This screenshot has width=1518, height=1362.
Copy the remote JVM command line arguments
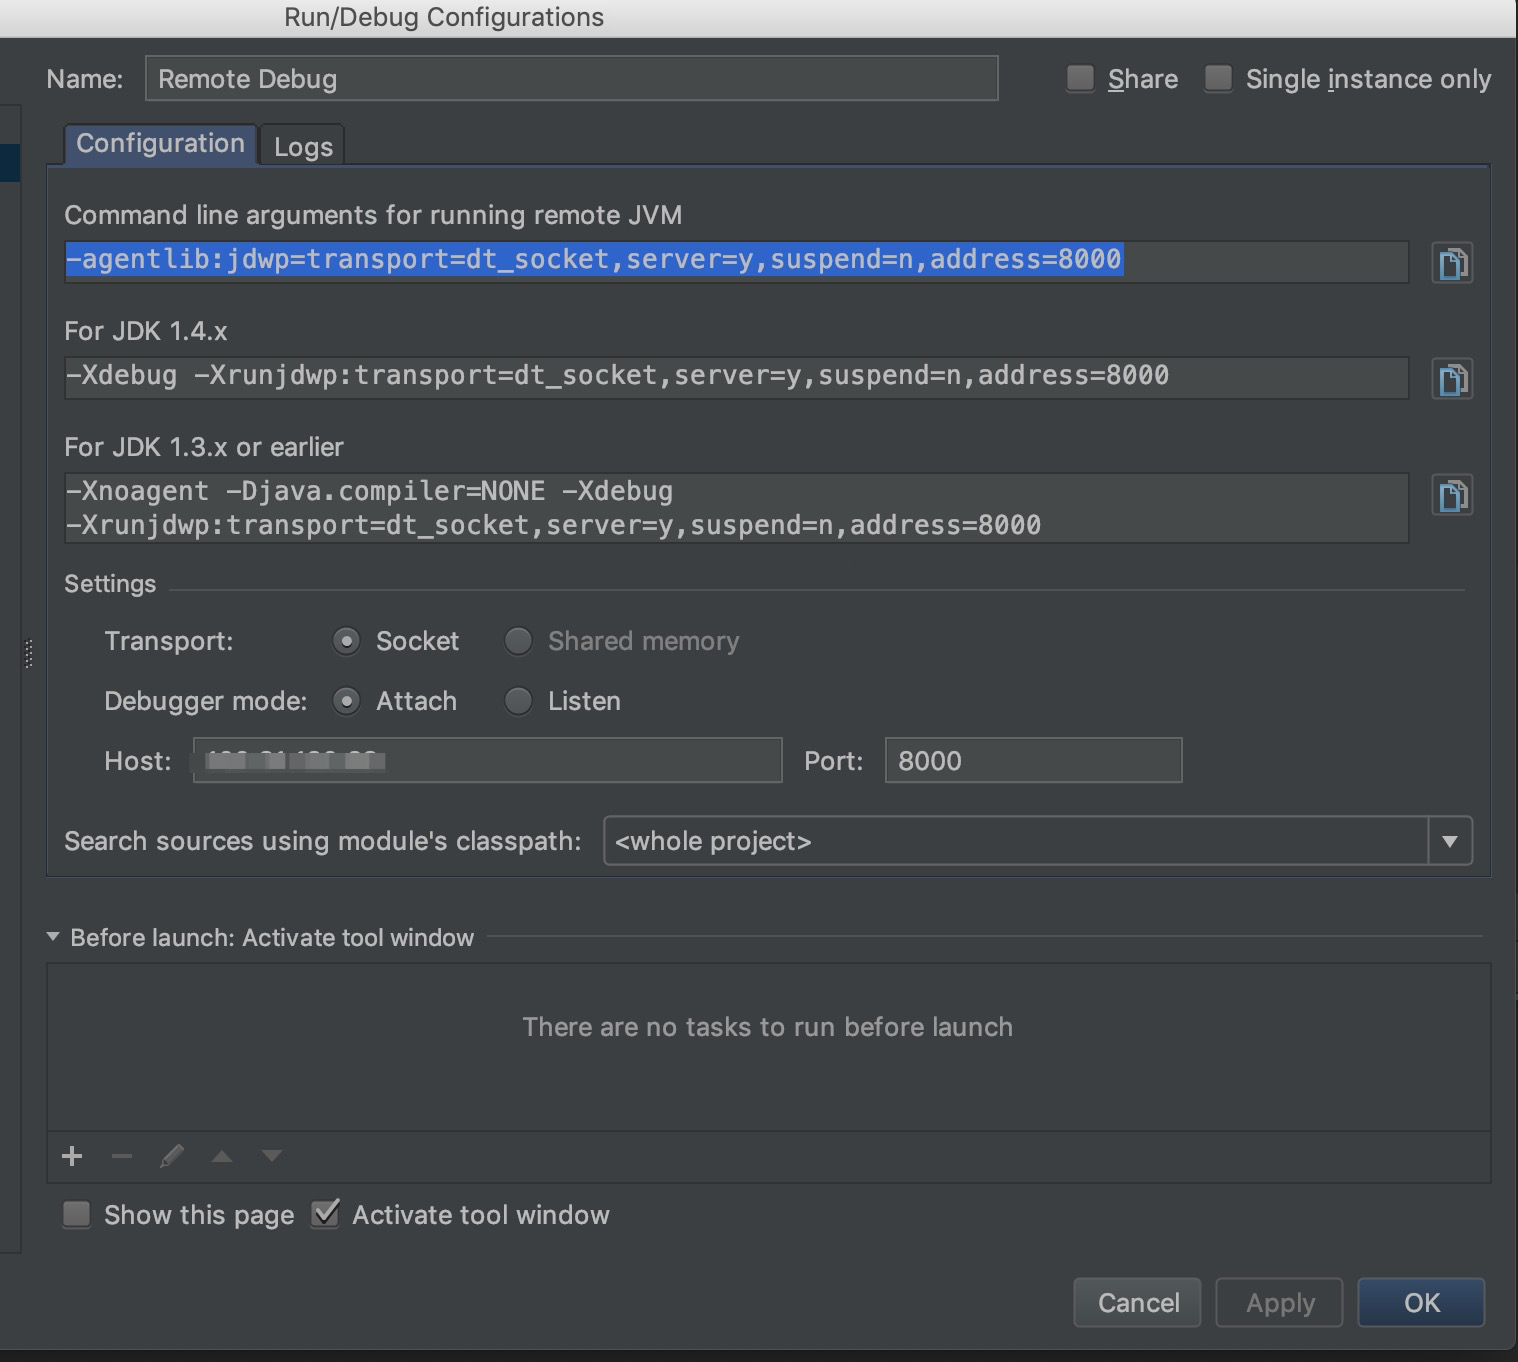pos(1452,262)
